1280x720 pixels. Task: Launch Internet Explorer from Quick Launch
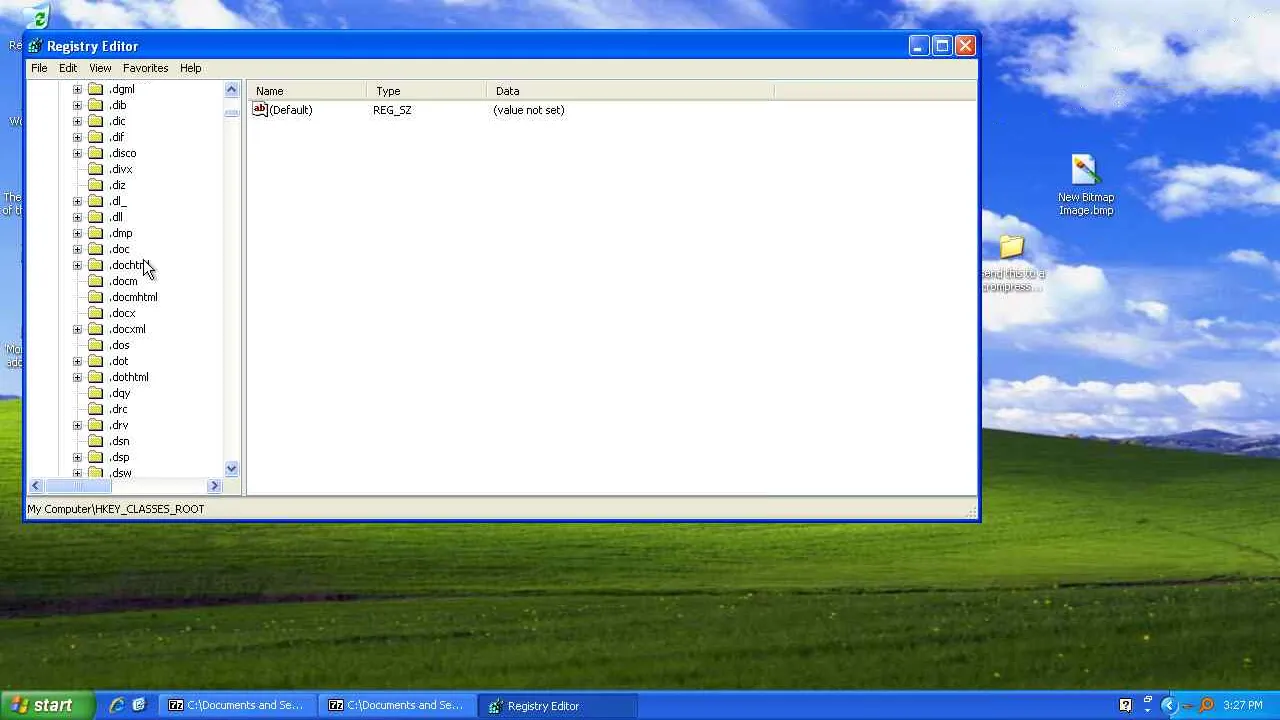(117, 705)
